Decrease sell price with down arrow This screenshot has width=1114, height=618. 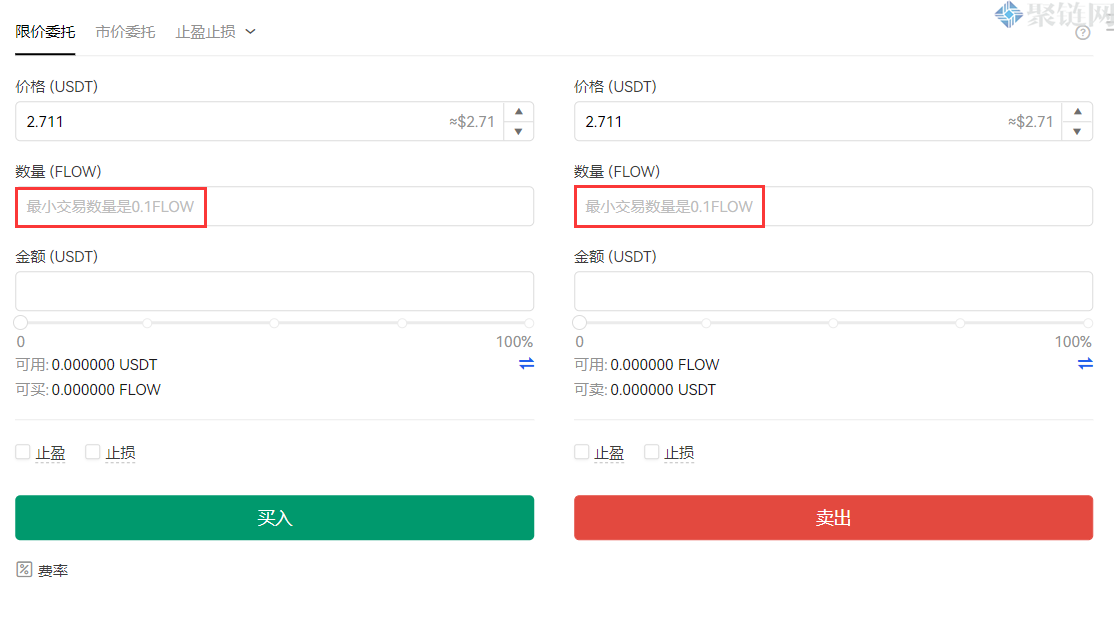click(x=1077, y=131)
